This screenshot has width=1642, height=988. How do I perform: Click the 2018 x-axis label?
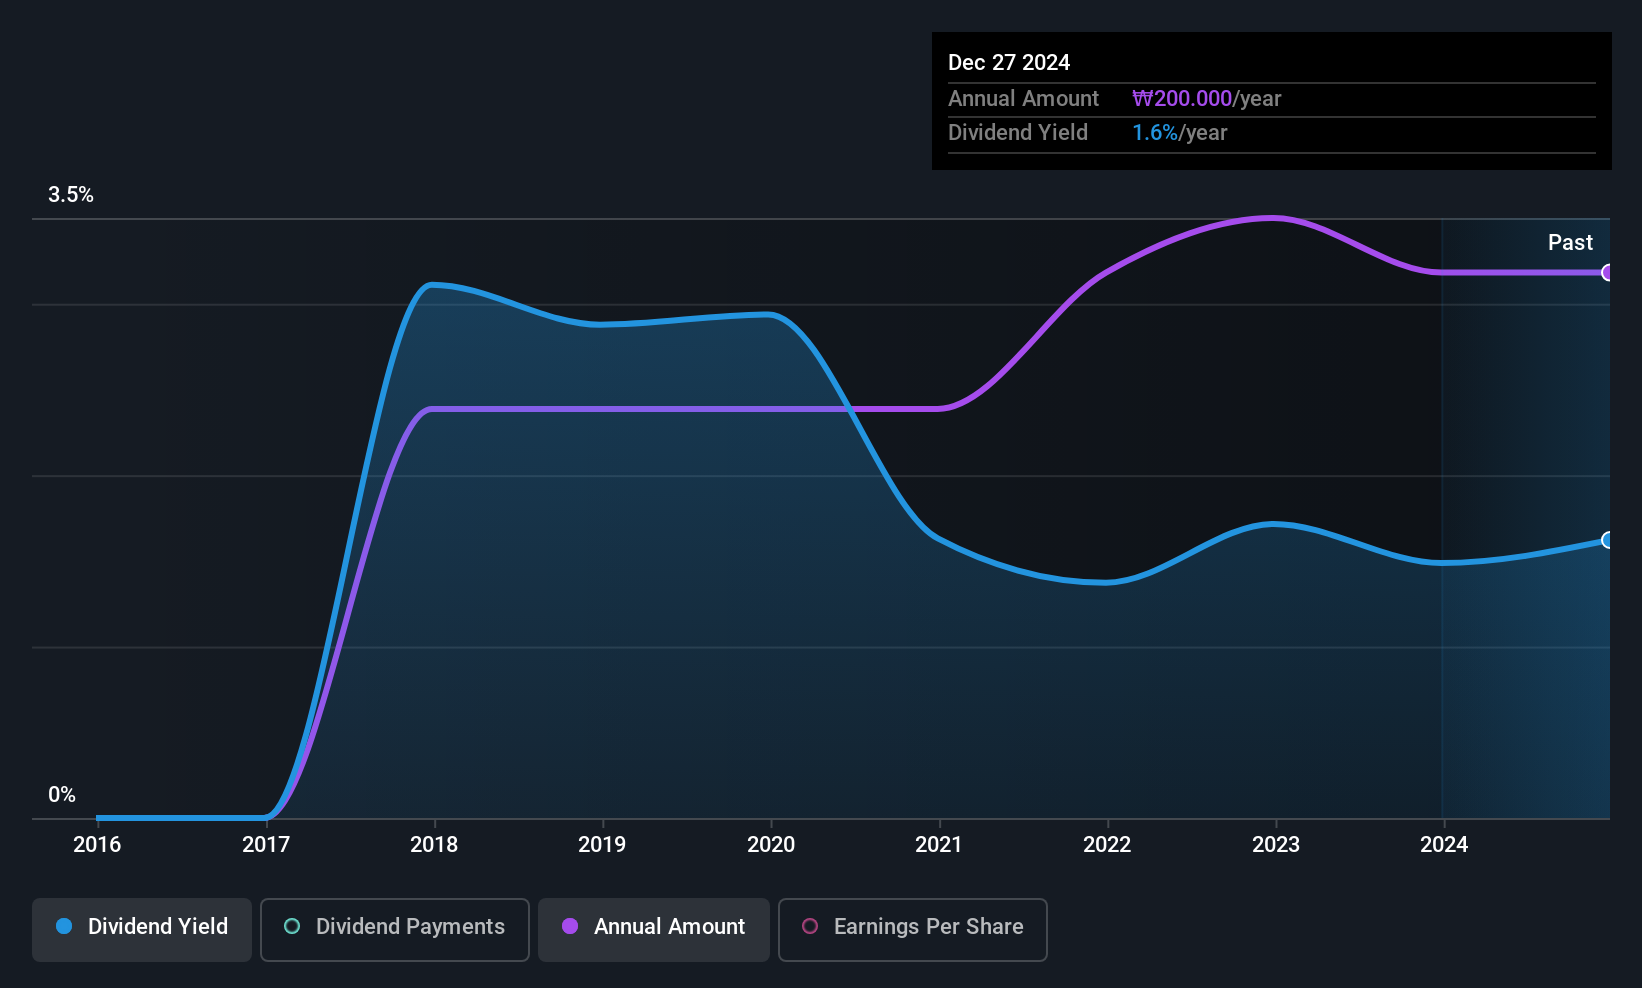(434, 844)
